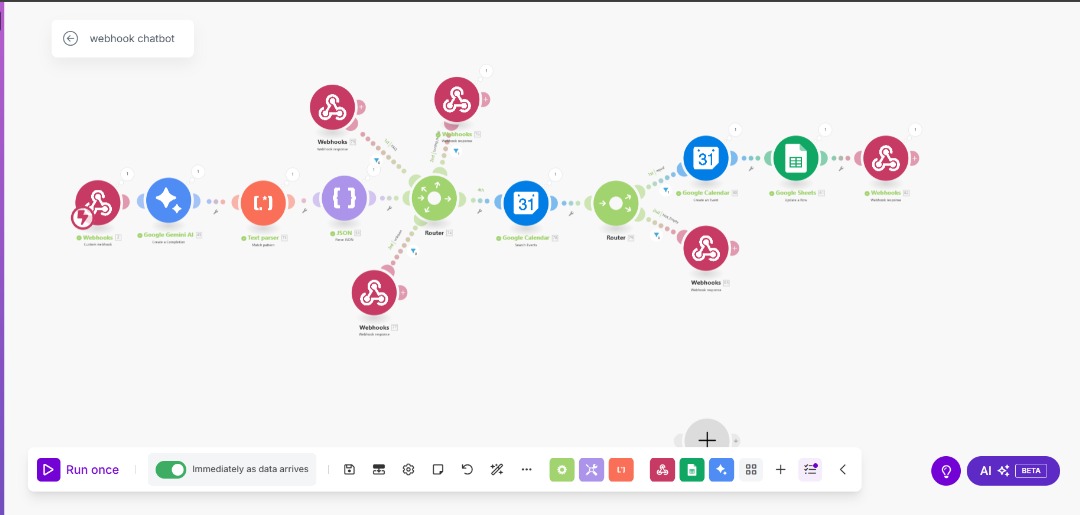Open the Google Calendar Search Events module
Viewport: 1080px width, 515px height.
tap(526, 203)
